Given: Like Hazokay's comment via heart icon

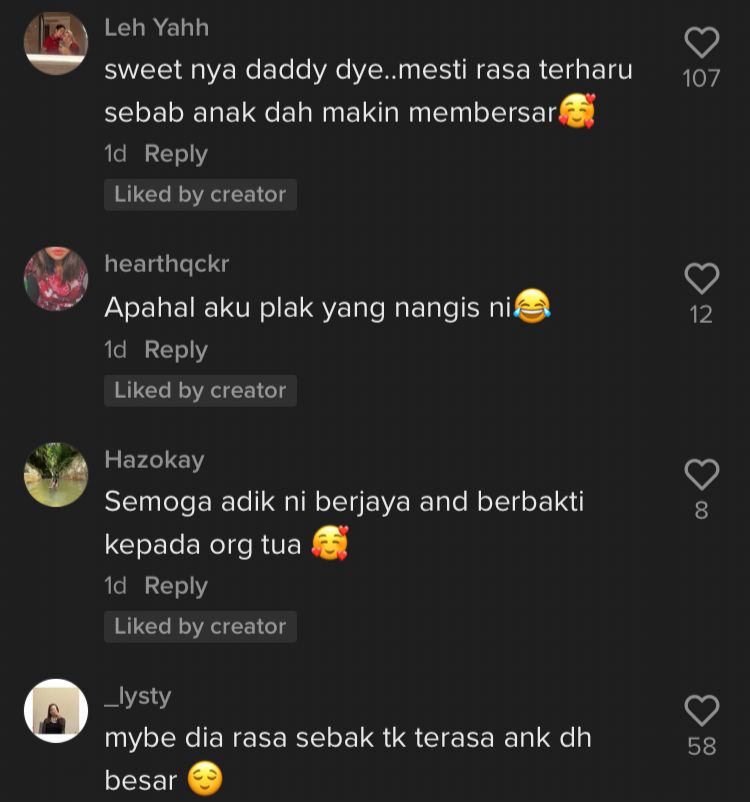Looking at the screenshot, I should (x=701, y=474).
